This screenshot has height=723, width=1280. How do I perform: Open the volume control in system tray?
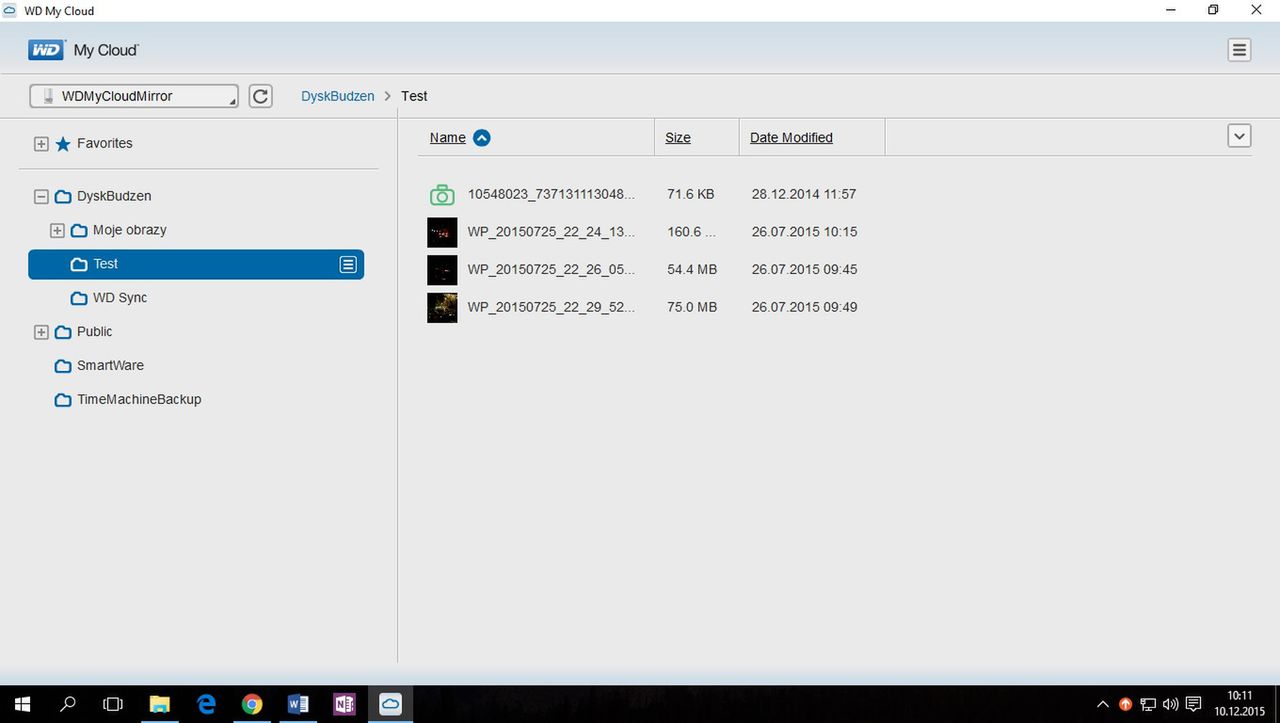(1171, 704)
